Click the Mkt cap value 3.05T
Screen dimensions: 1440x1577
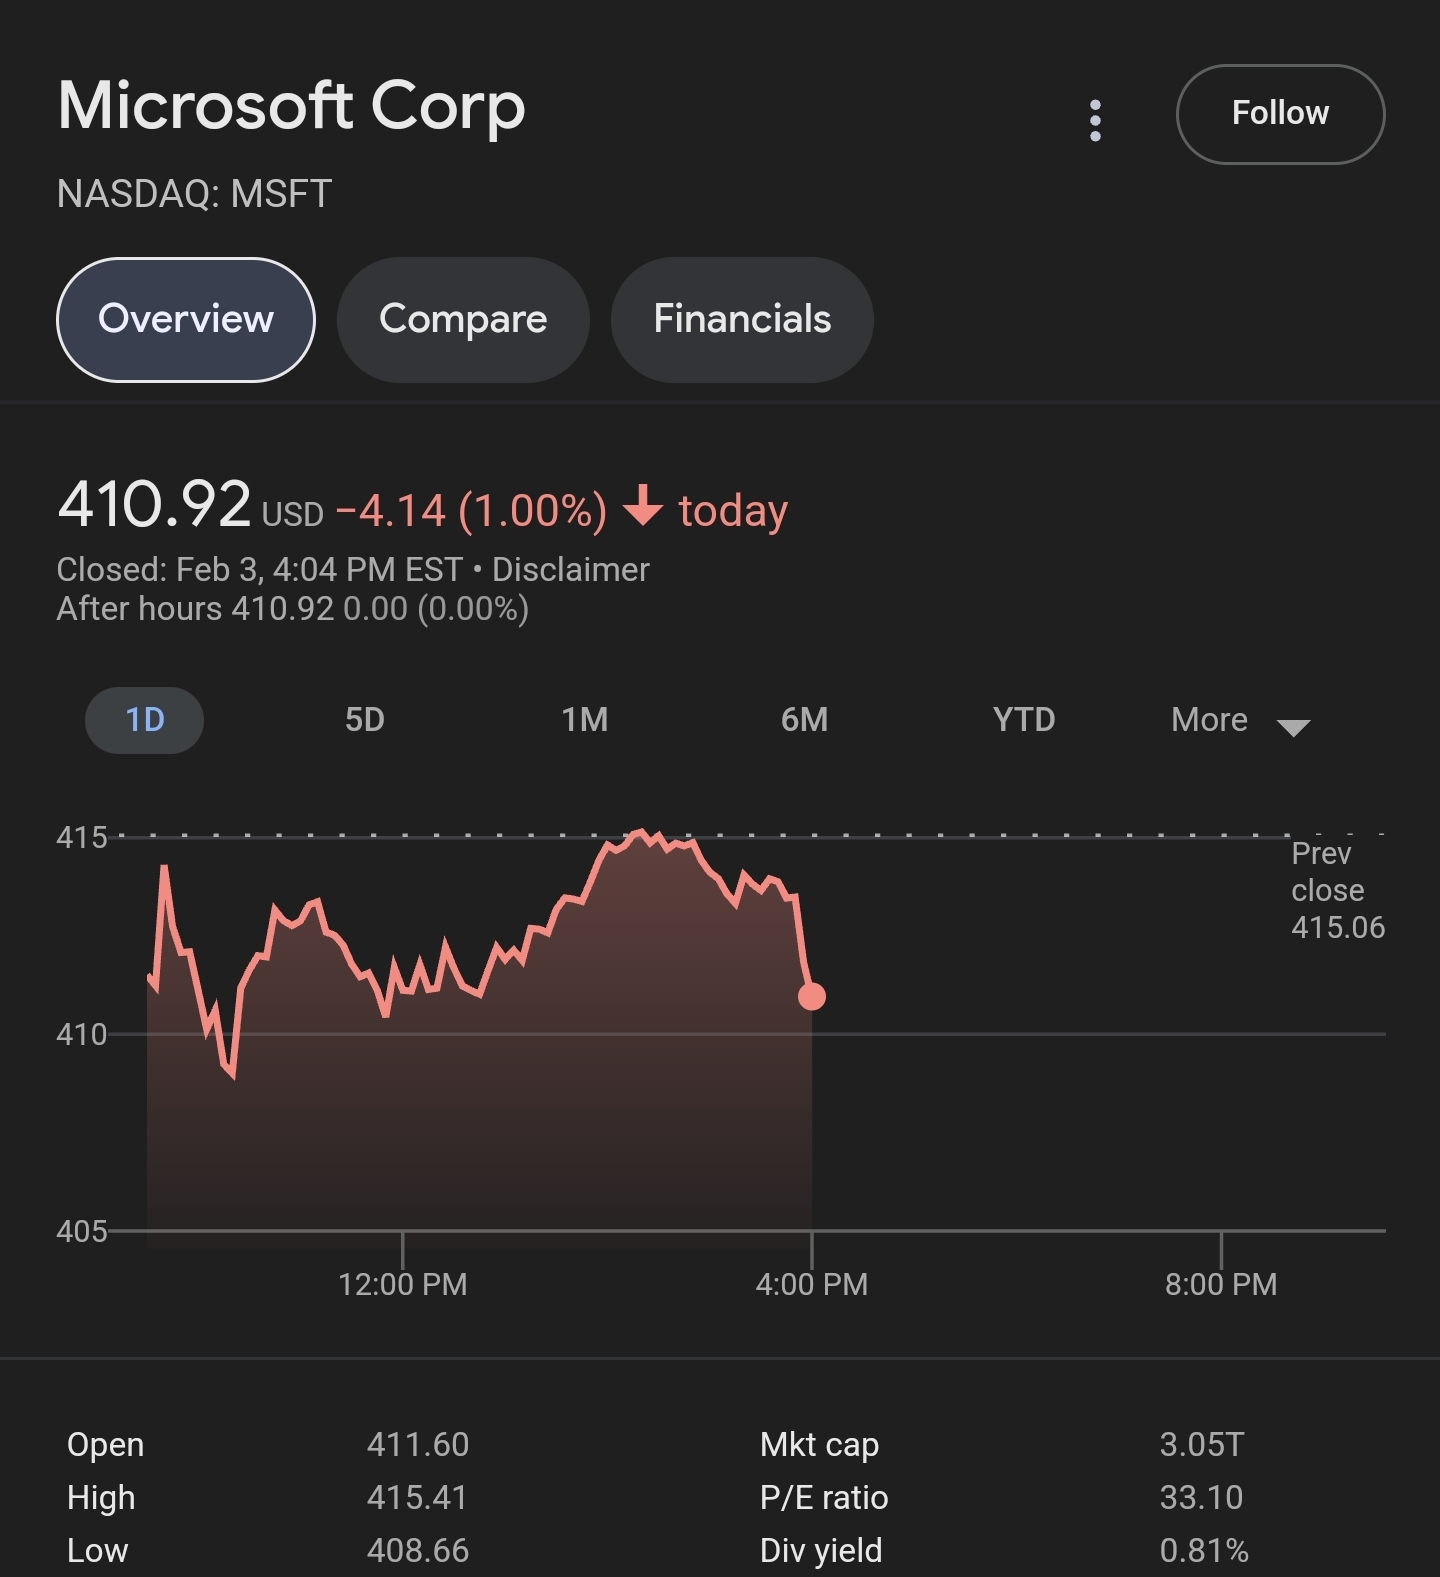(x=1202, y=1444)
